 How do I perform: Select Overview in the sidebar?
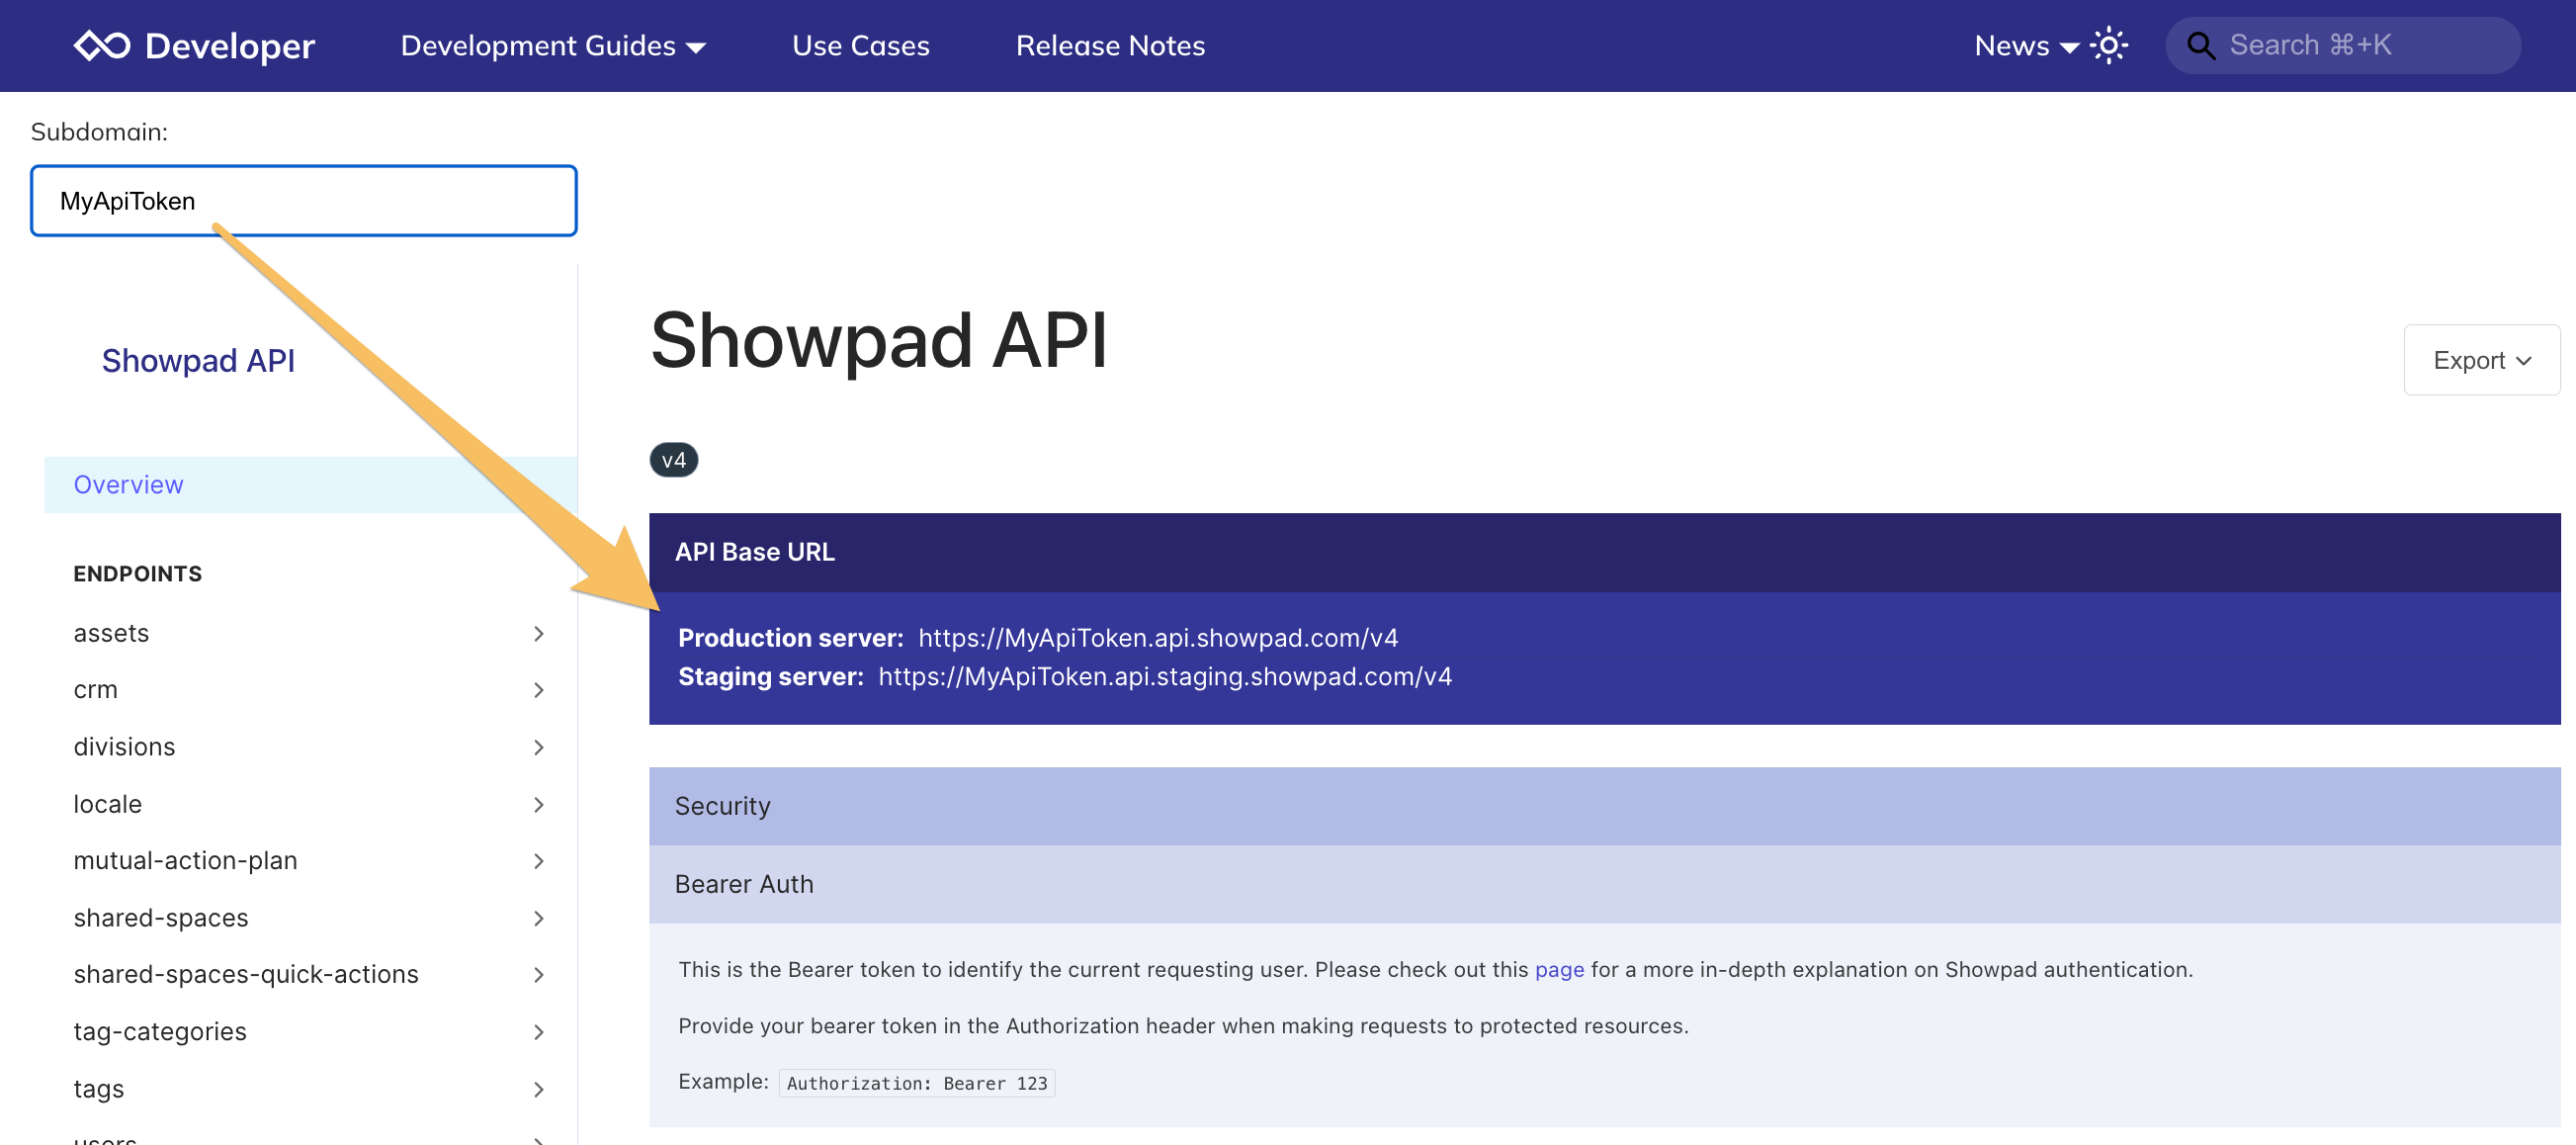coord(310,485)
